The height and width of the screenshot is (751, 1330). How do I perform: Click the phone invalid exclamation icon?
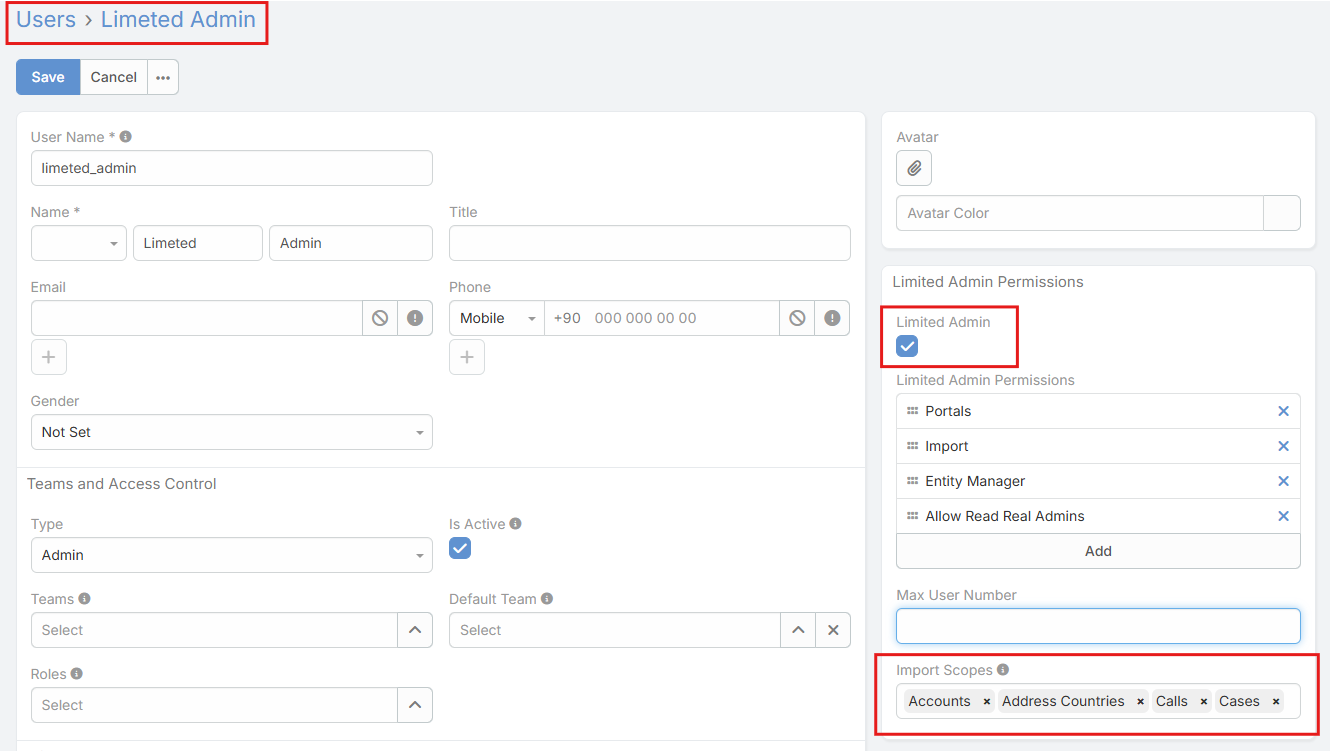(832, 318)
